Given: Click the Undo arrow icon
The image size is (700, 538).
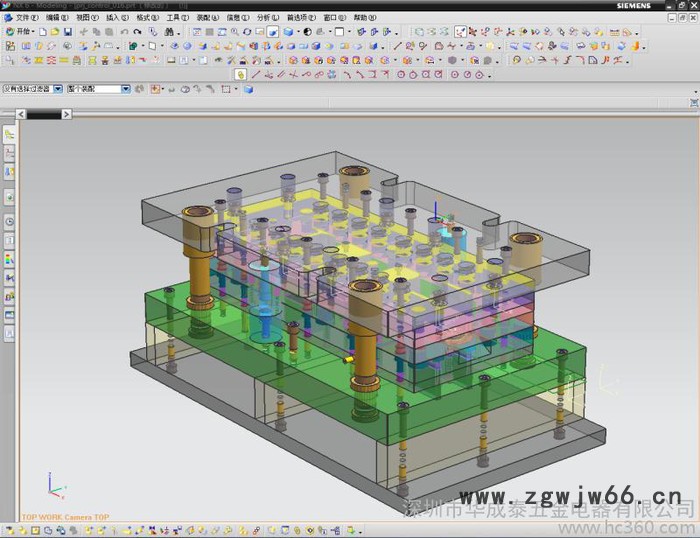Looking at the screenshot, I should point(124,32).
